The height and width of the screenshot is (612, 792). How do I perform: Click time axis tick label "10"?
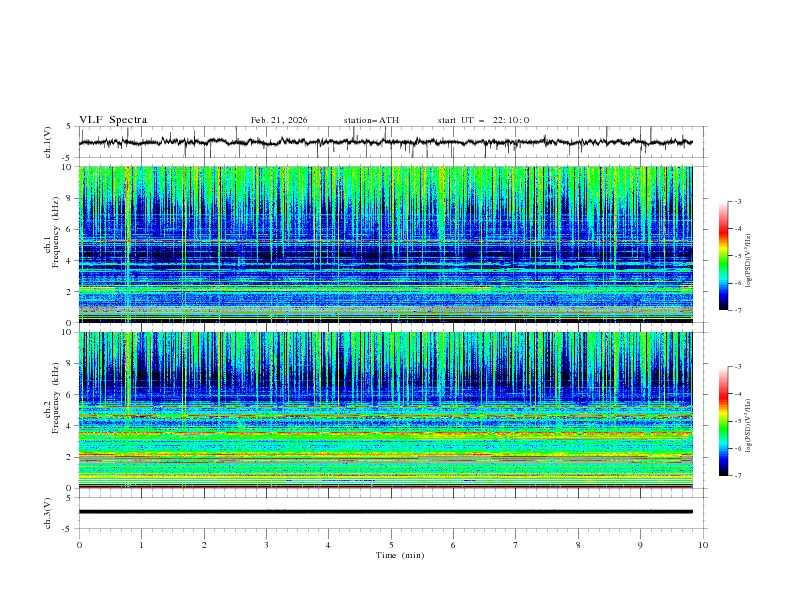[703, 545]
